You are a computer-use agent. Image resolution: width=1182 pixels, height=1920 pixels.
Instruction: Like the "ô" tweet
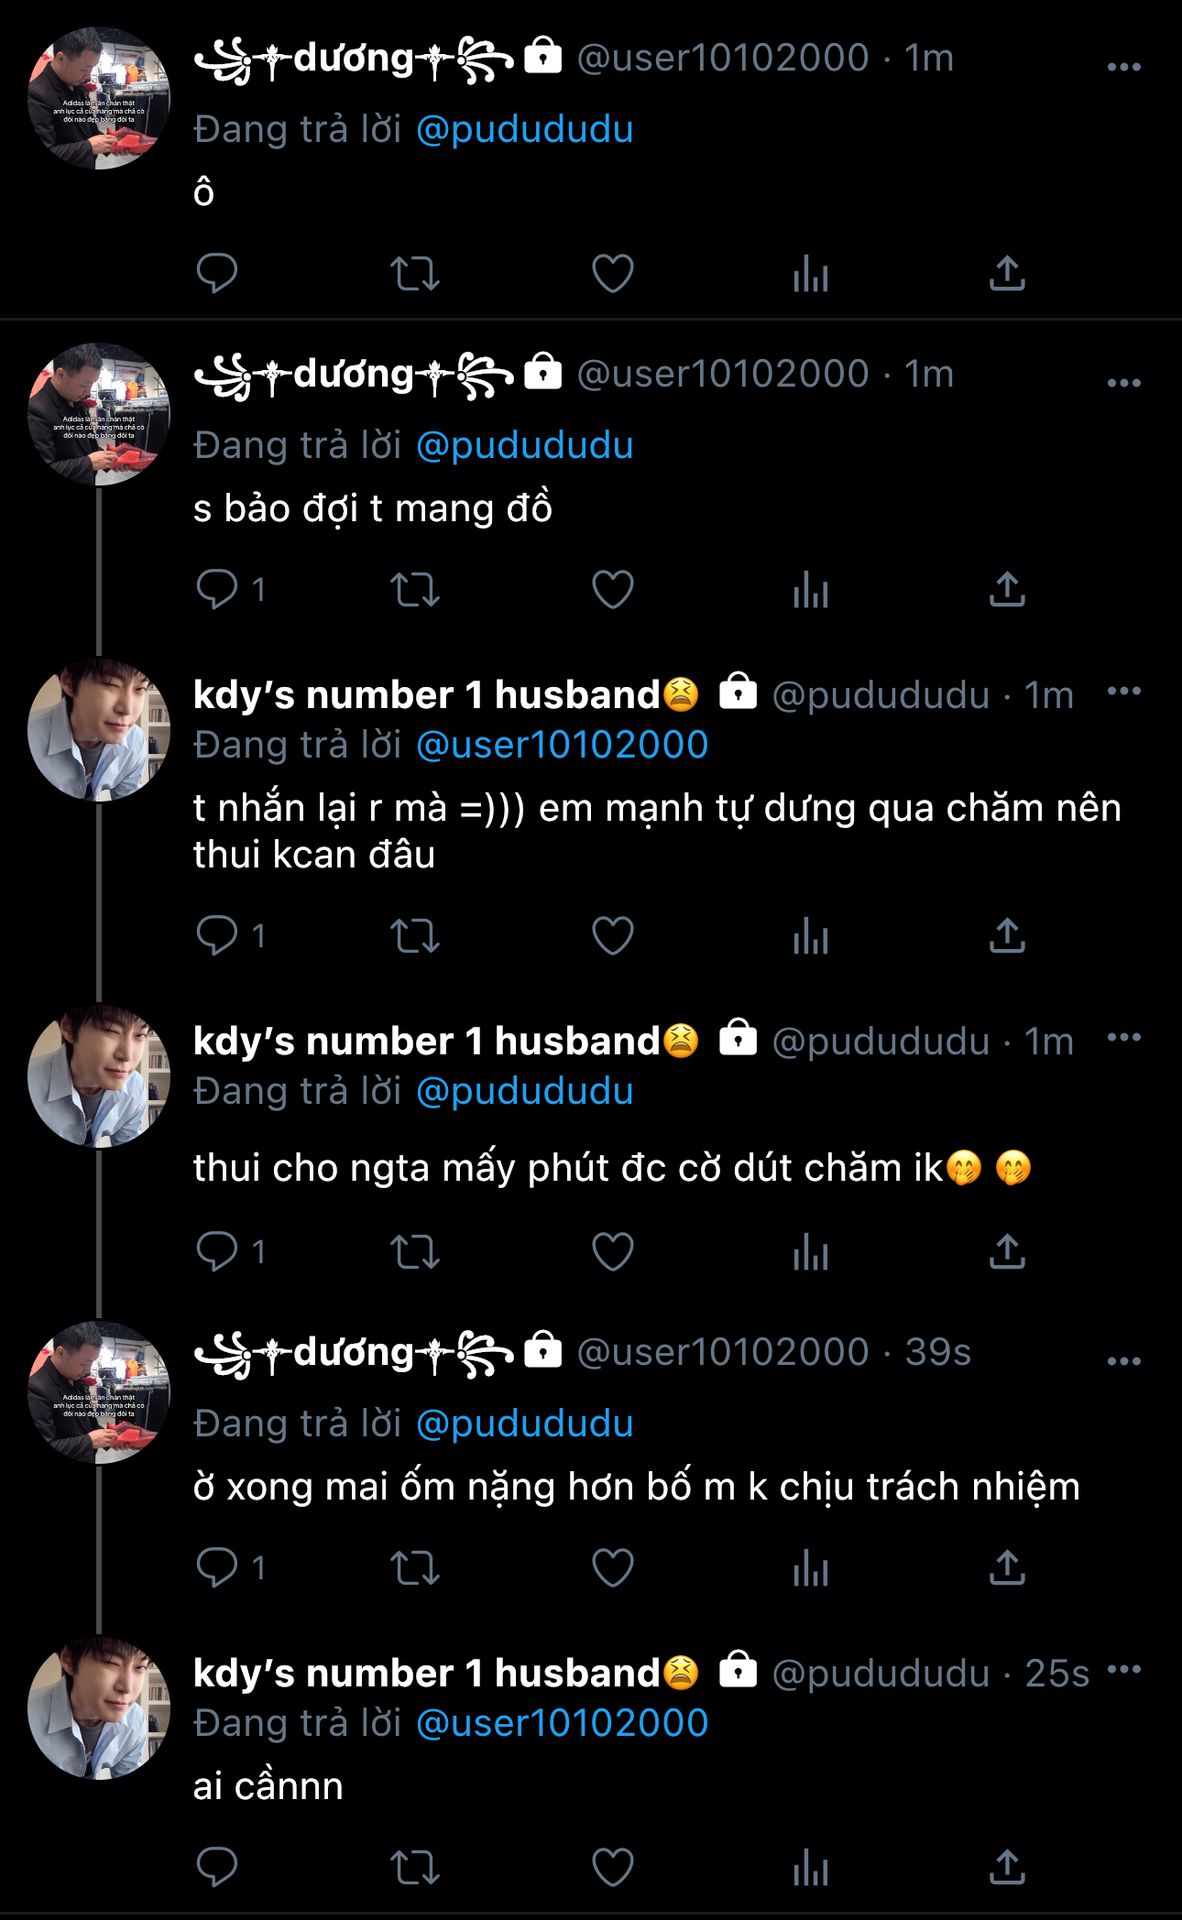tap(612, 273)
